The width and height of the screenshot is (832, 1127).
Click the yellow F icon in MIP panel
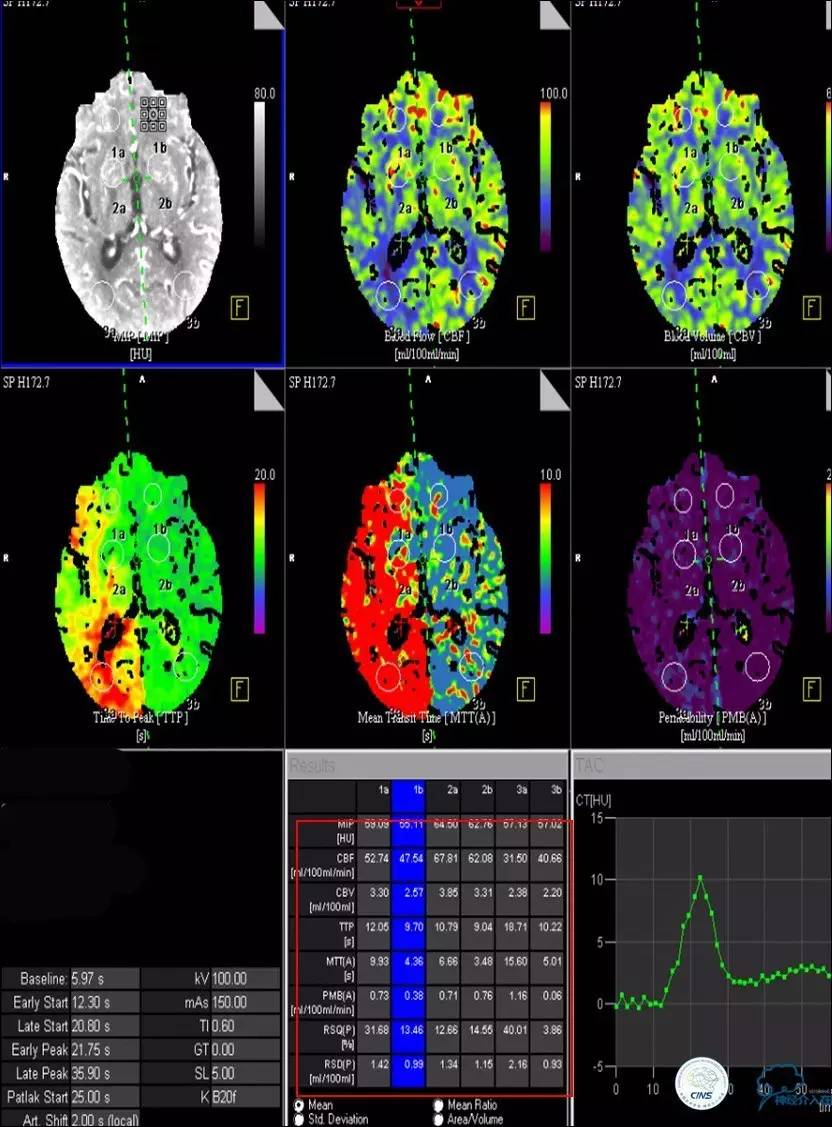[x=241, y=306]
